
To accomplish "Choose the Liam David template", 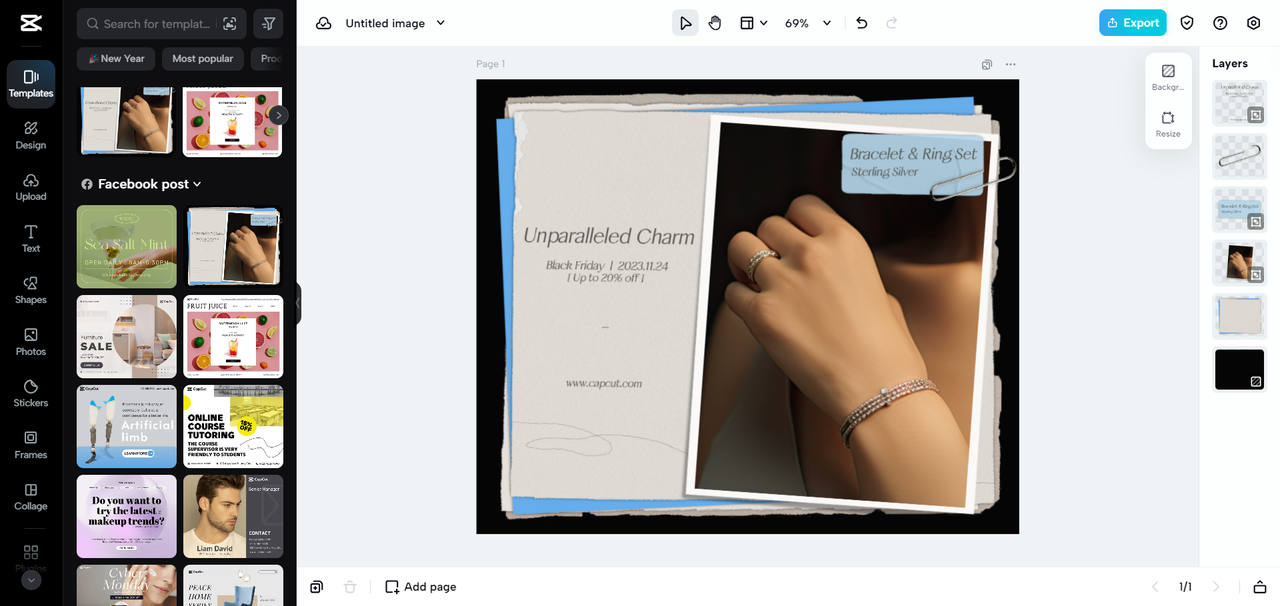I will (x=233, y=516).
